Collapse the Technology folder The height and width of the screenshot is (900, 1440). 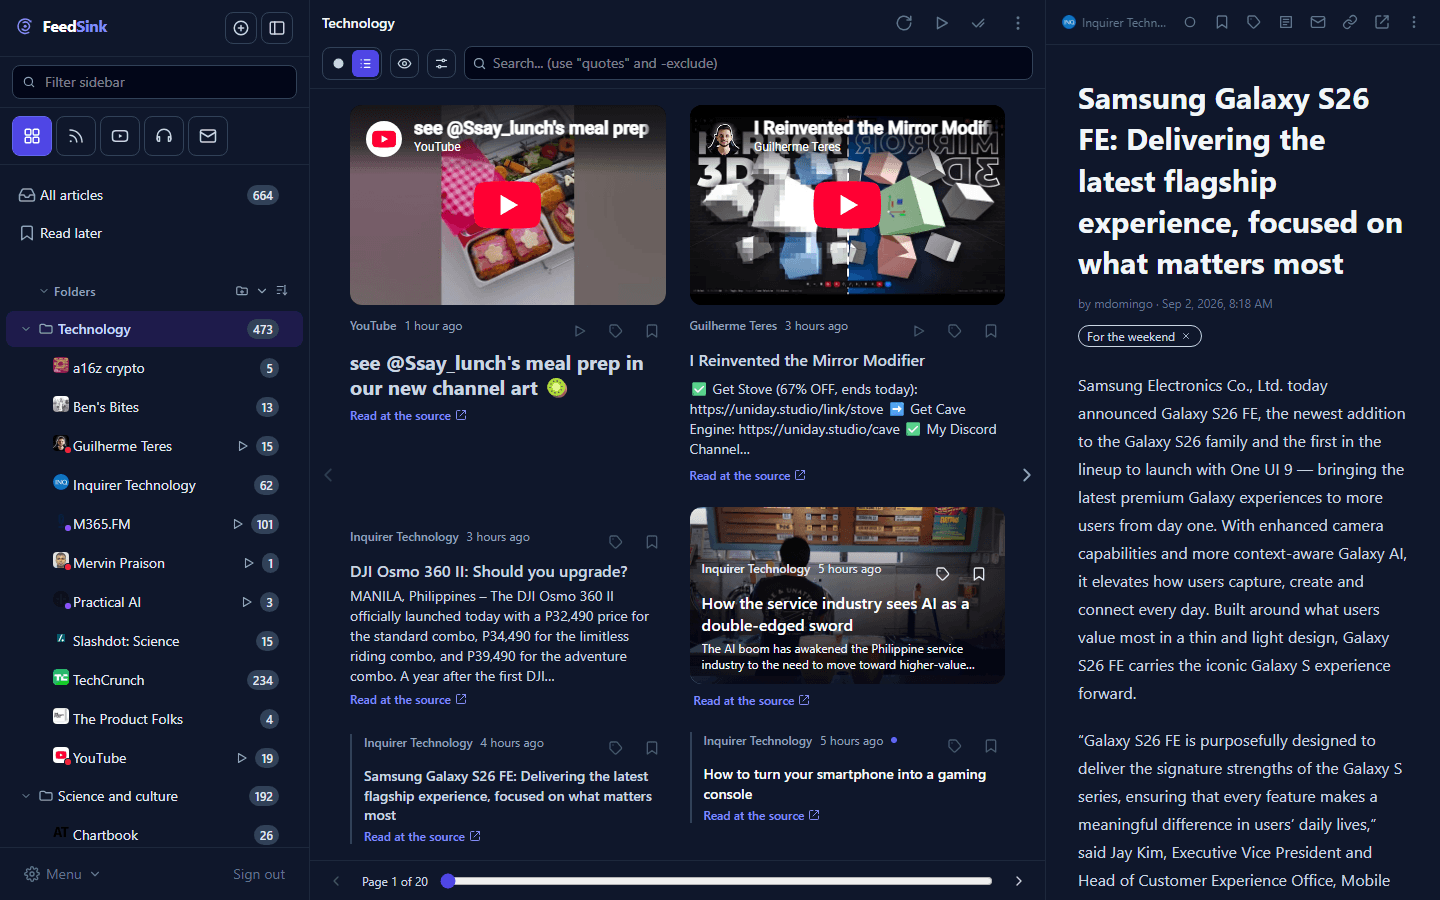coord(26,329)
